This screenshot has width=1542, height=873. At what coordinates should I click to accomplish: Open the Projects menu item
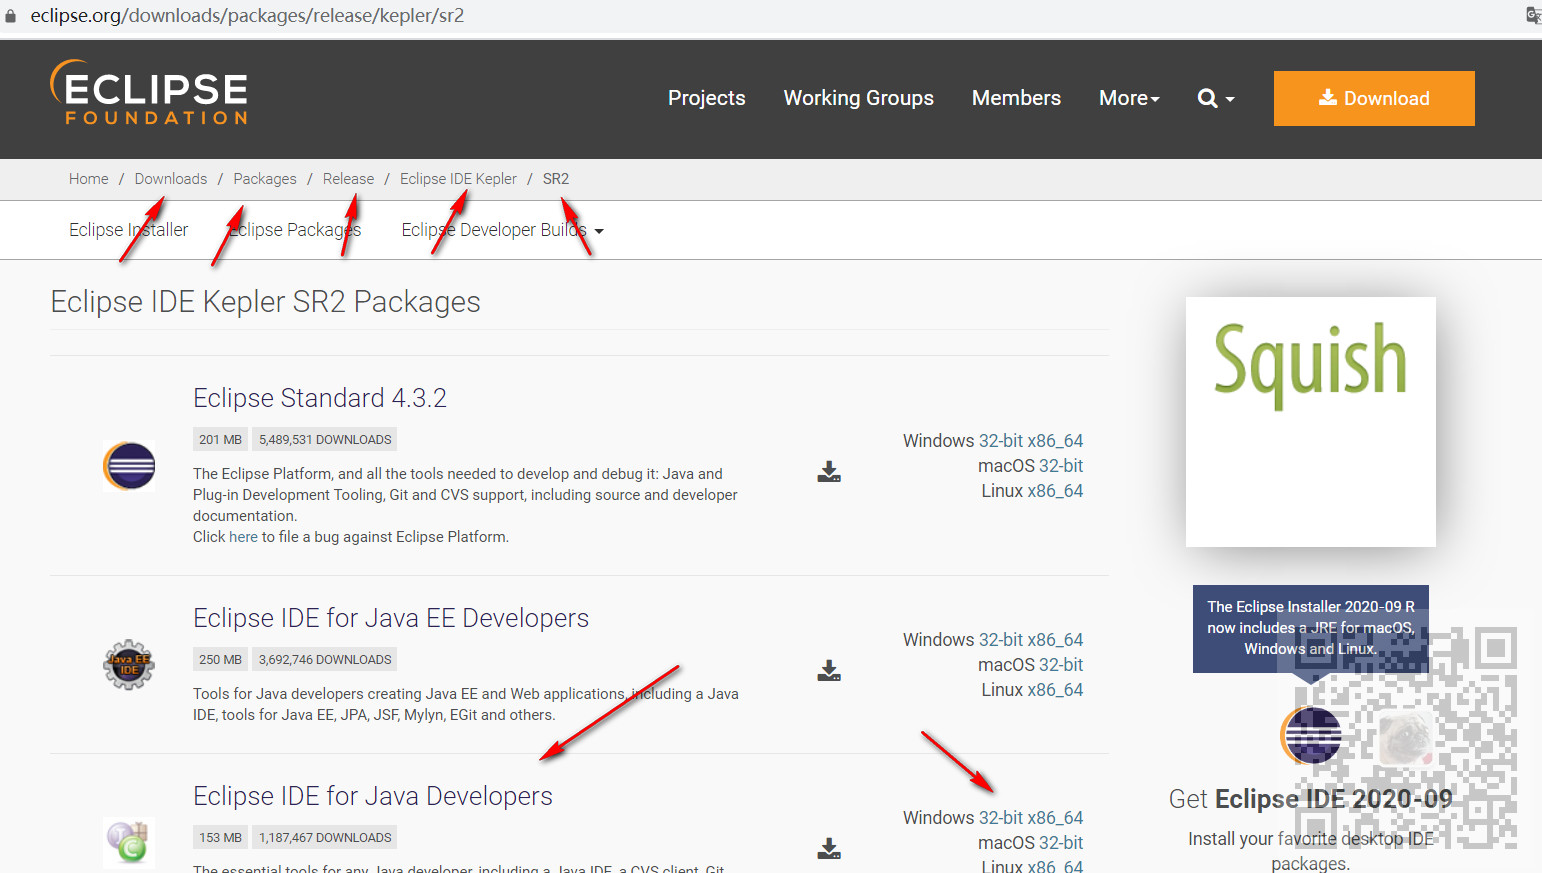point(707,98)
